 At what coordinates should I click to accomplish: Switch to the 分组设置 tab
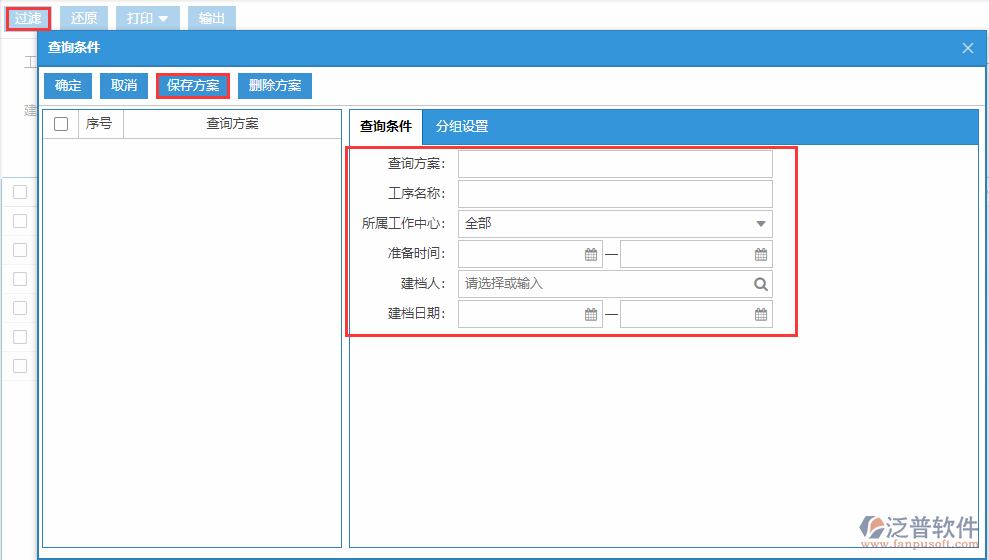(462, 127)
